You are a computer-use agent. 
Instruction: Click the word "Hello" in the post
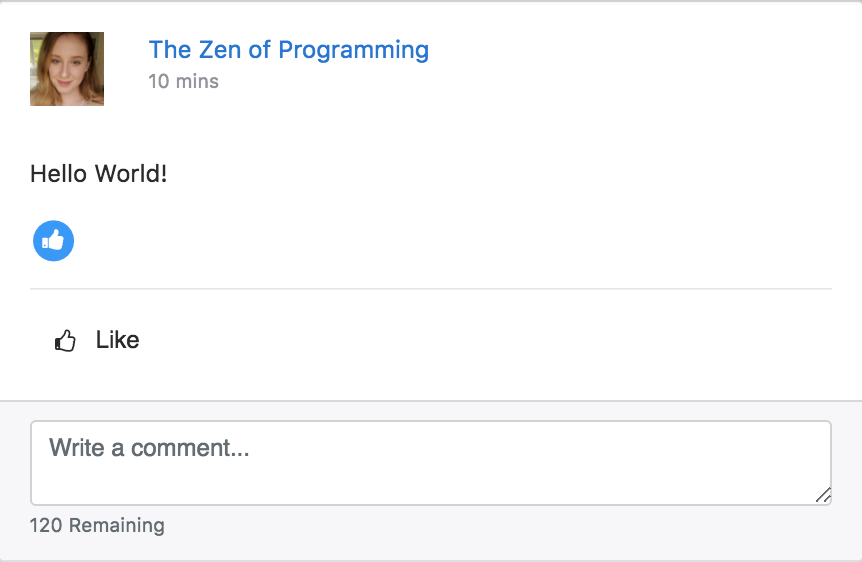pyautogui.click(x=58, y=174)
